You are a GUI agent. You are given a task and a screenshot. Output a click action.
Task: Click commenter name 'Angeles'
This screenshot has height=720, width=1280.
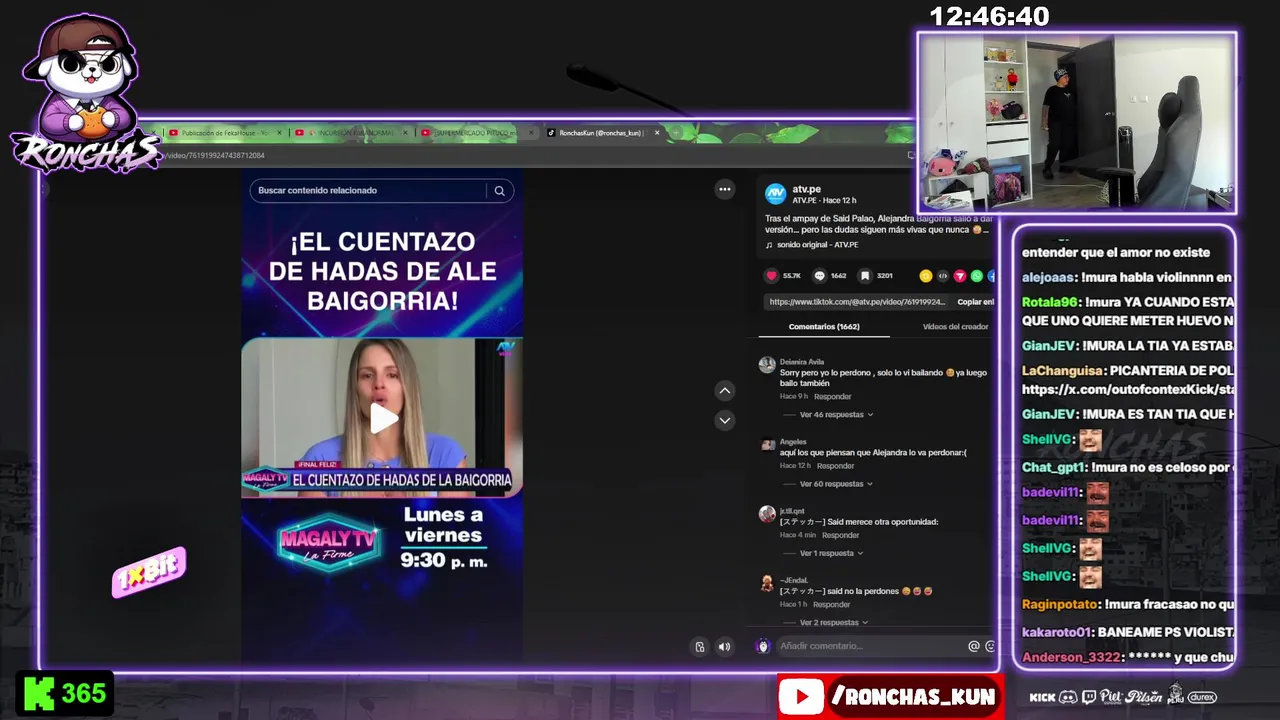point(793,441)
